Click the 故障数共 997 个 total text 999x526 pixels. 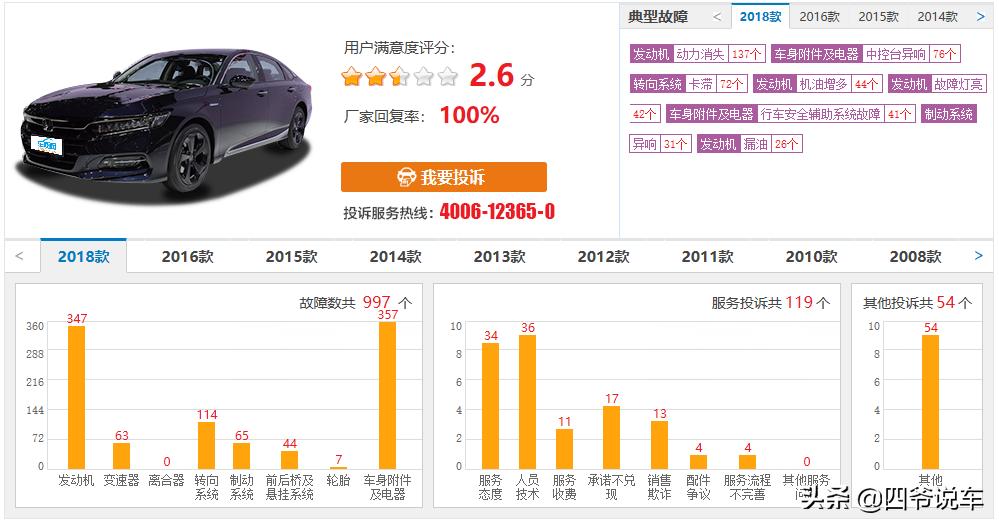(356, 302)
